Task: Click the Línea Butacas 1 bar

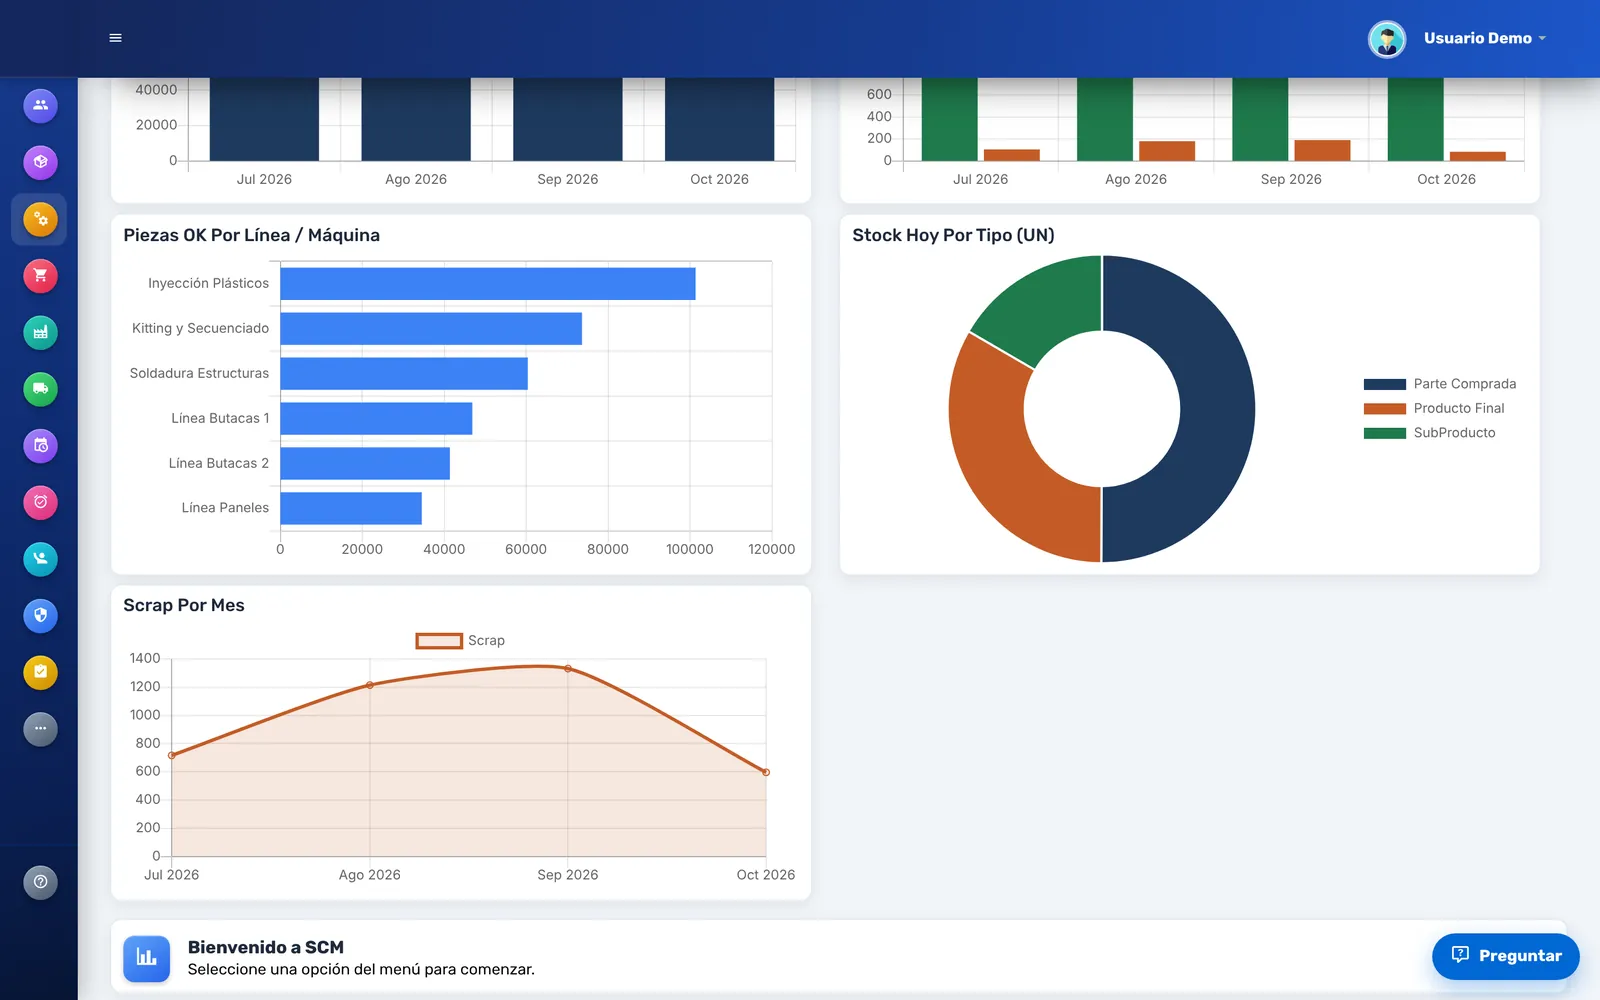Action: coord(376,418)
